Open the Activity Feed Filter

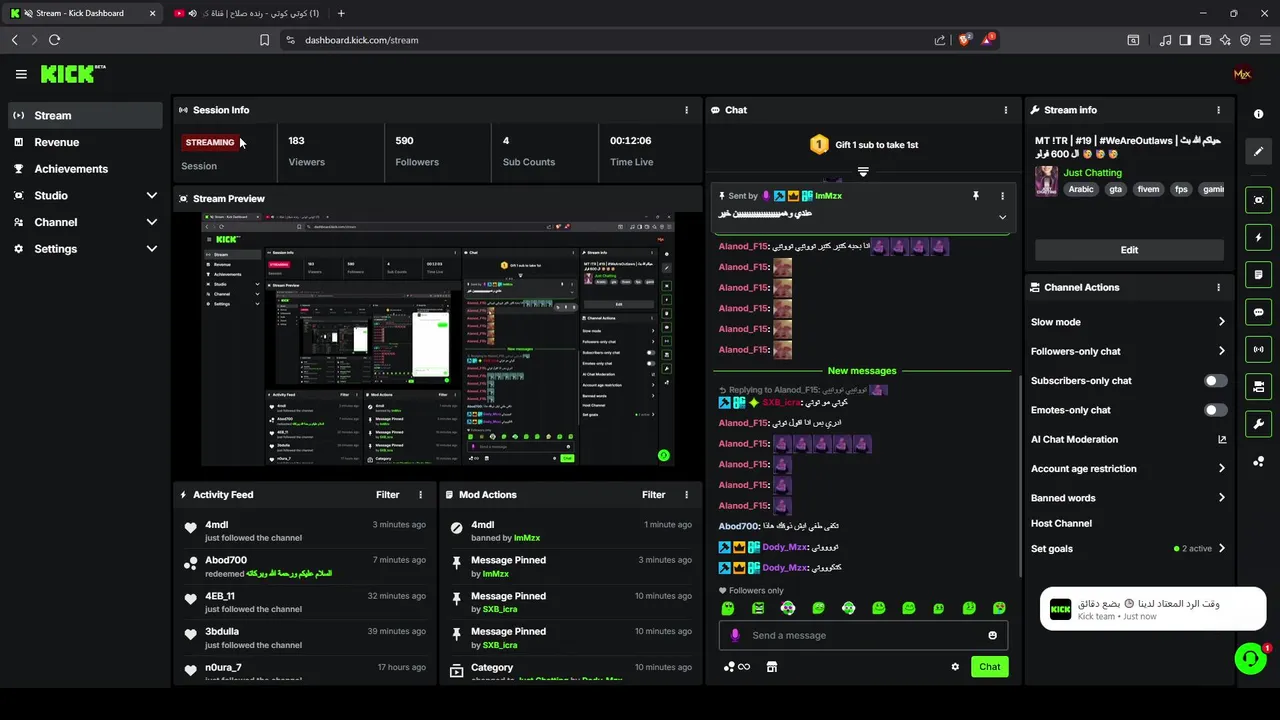pos(388,495)
